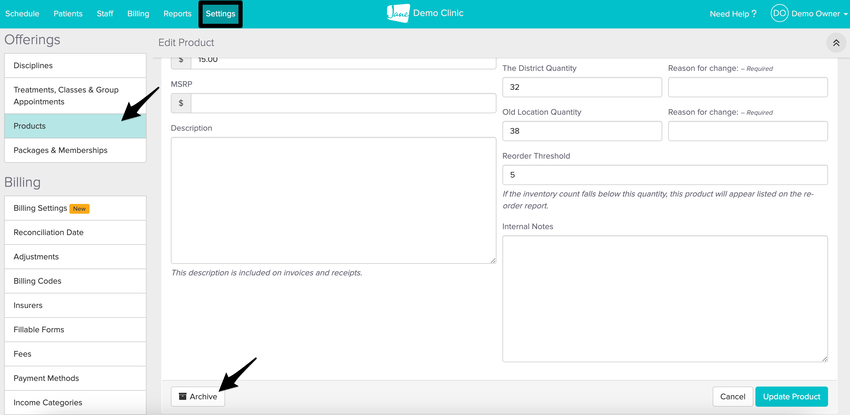Image resolution: width=850 pixels, height=415 pixels.
Task: Open Fillable Forms
Action: tap(75, 329)
